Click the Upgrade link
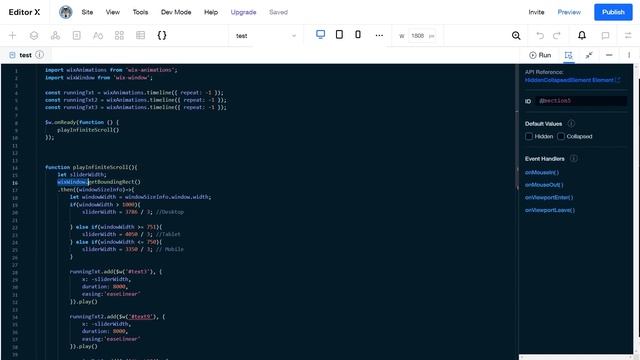Image resolution: width=640 pixels, height=360 pixels. (243, 12)
